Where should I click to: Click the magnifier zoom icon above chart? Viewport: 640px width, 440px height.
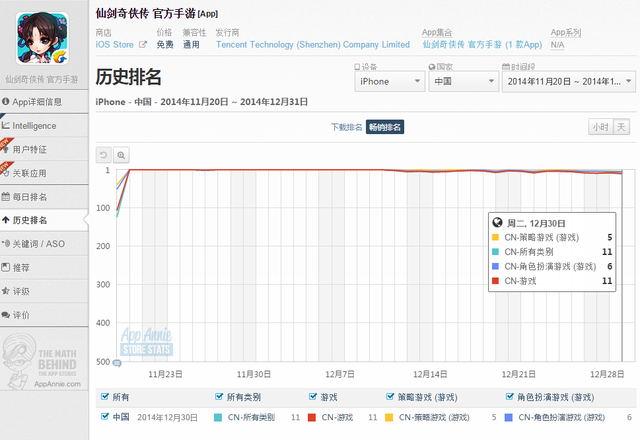[121, 155]
